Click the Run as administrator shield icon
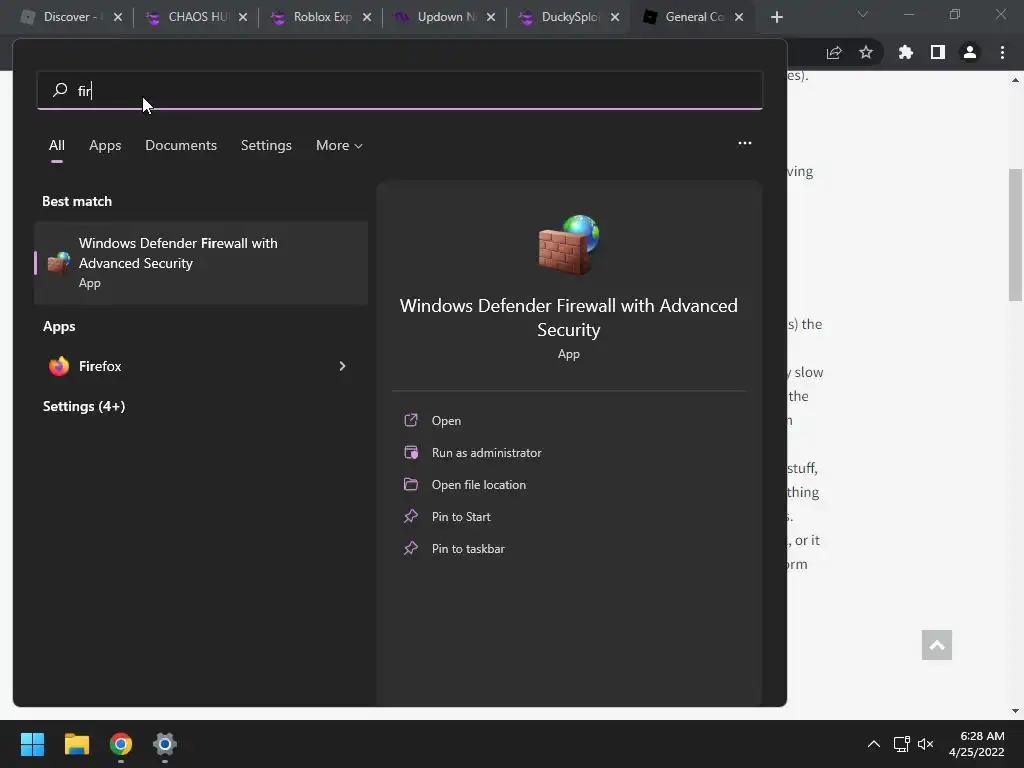1024x768 pixels. coord(411,452)
